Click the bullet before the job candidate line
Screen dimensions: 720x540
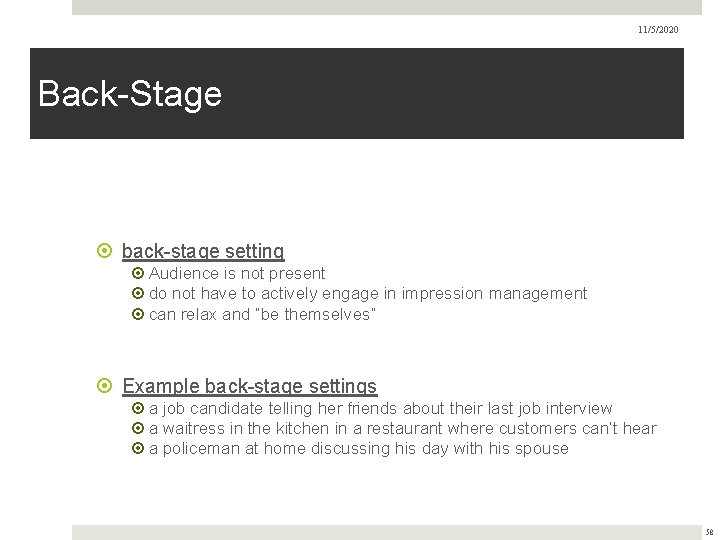point(138,409)
